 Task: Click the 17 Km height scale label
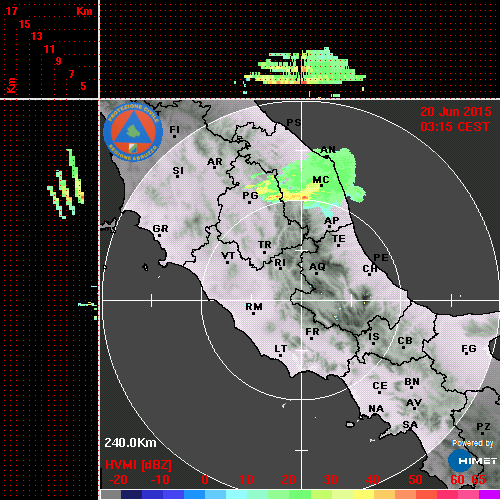(11, 11)
